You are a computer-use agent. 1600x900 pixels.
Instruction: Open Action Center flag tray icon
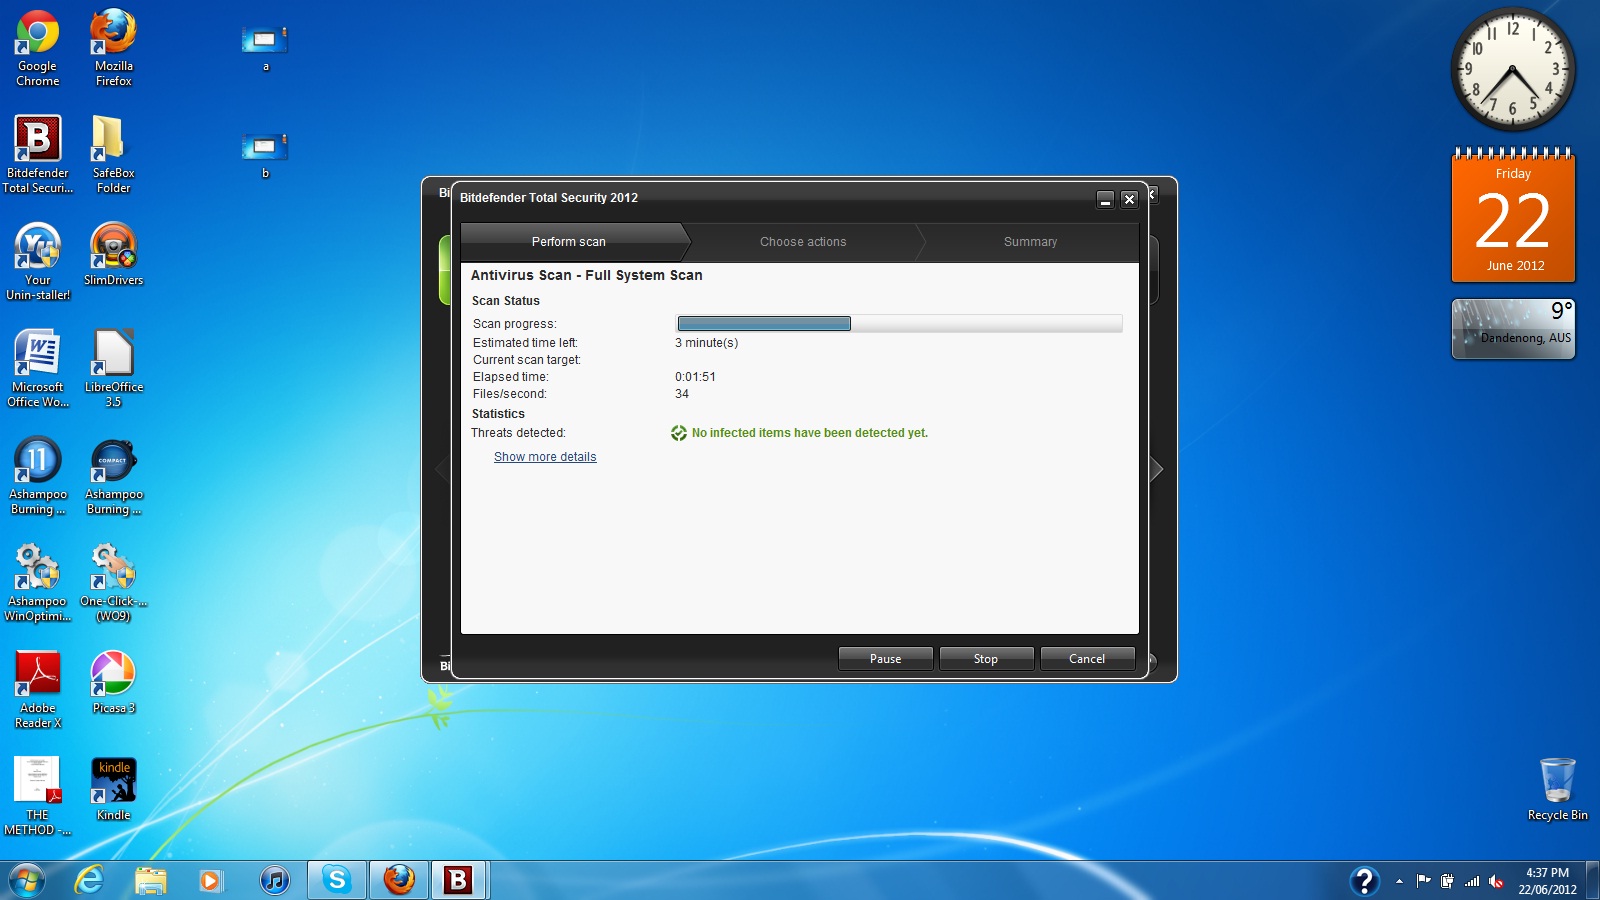1424,881
